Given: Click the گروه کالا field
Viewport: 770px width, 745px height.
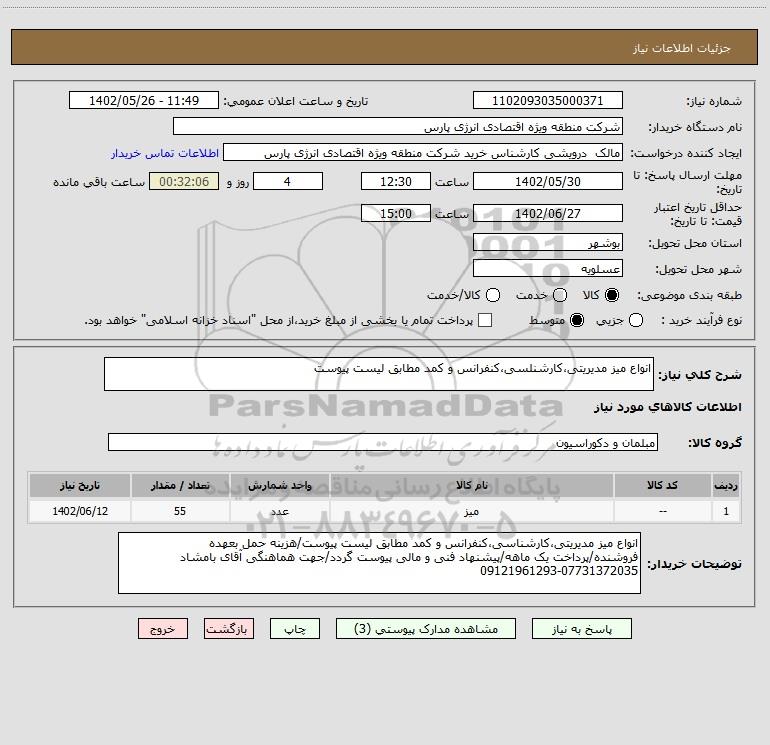Looking at the screenshot, I should click(x=382, y=442).
